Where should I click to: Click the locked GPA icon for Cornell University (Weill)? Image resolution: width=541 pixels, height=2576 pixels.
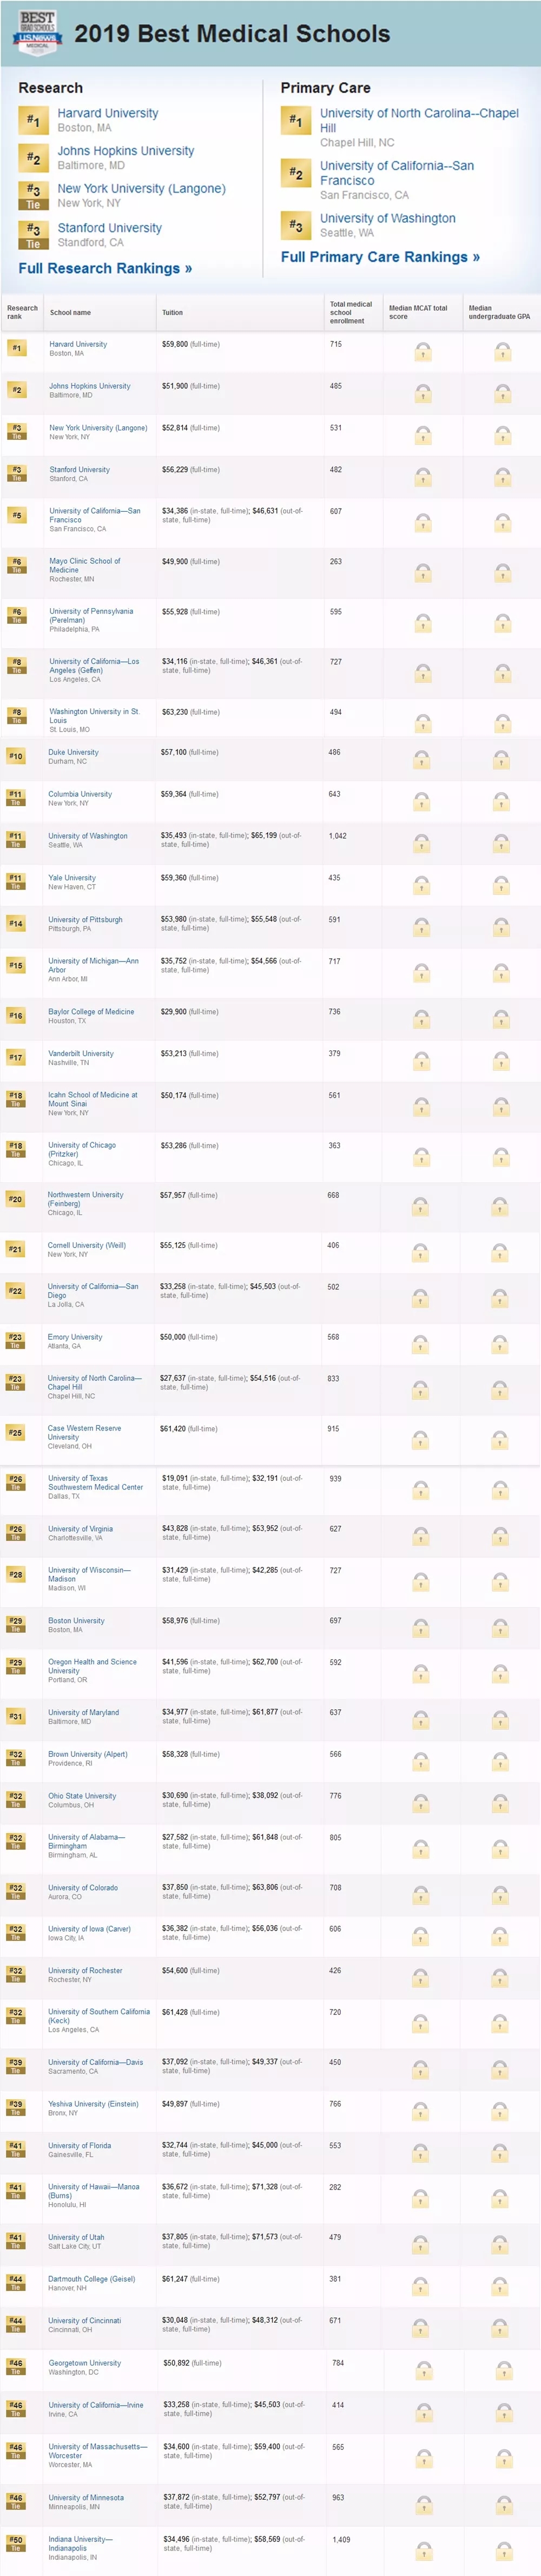[x=500, y=1252]
